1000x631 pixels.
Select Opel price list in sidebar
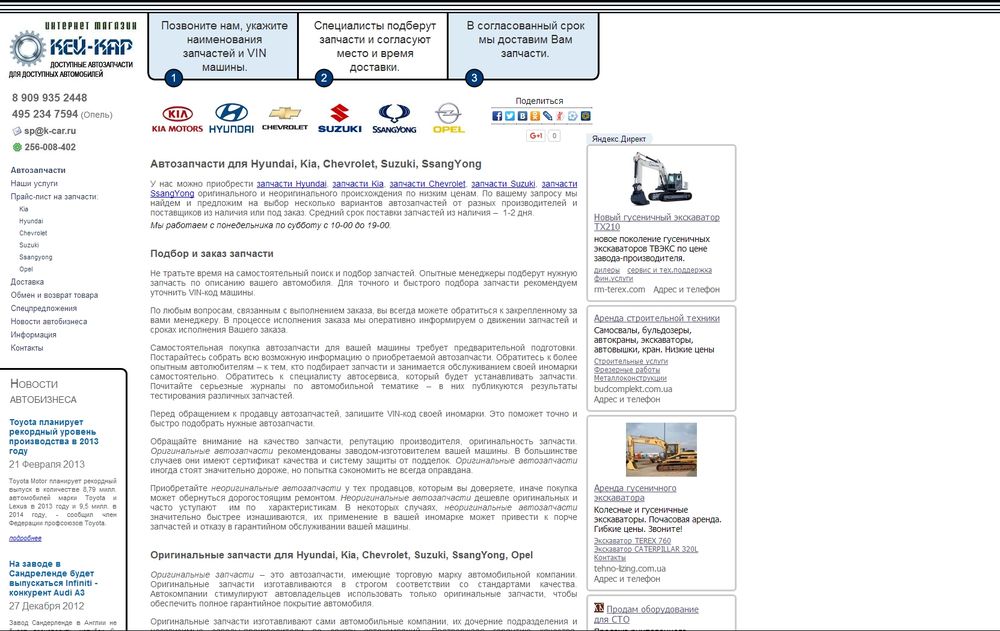point(26,269)
